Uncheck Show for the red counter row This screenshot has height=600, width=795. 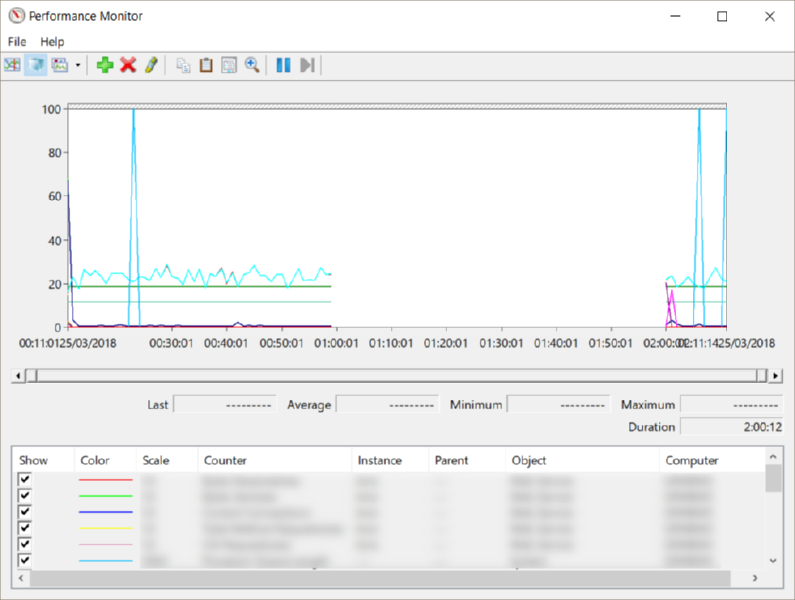click(24, 479)
